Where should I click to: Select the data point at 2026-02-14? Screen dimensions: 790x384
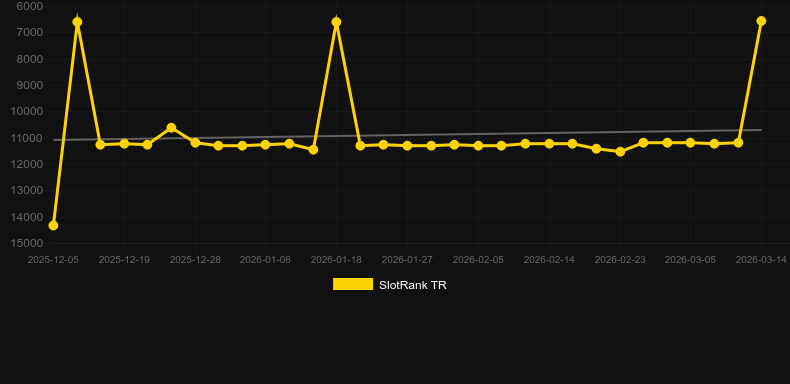point(549,144)
